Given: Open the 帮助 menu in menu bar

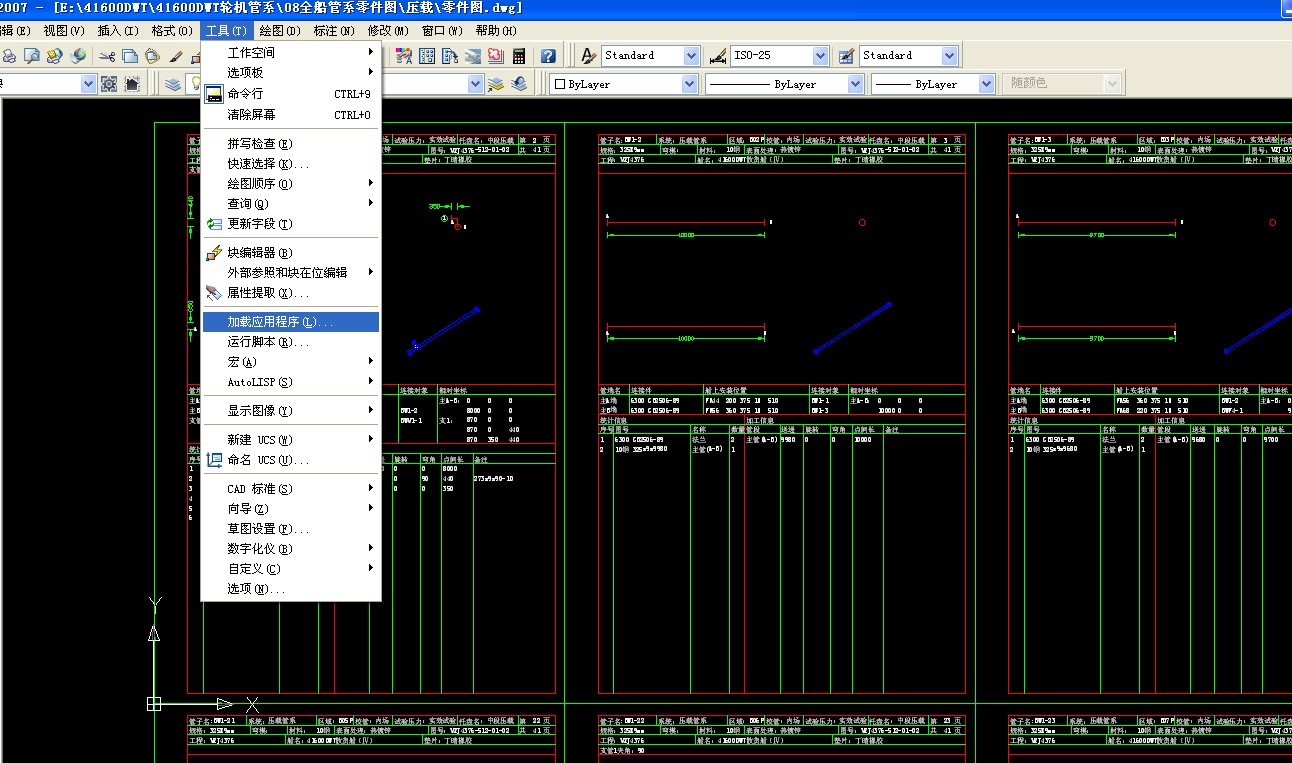Looking at the screenshot, I should click(x=496, y=30).
